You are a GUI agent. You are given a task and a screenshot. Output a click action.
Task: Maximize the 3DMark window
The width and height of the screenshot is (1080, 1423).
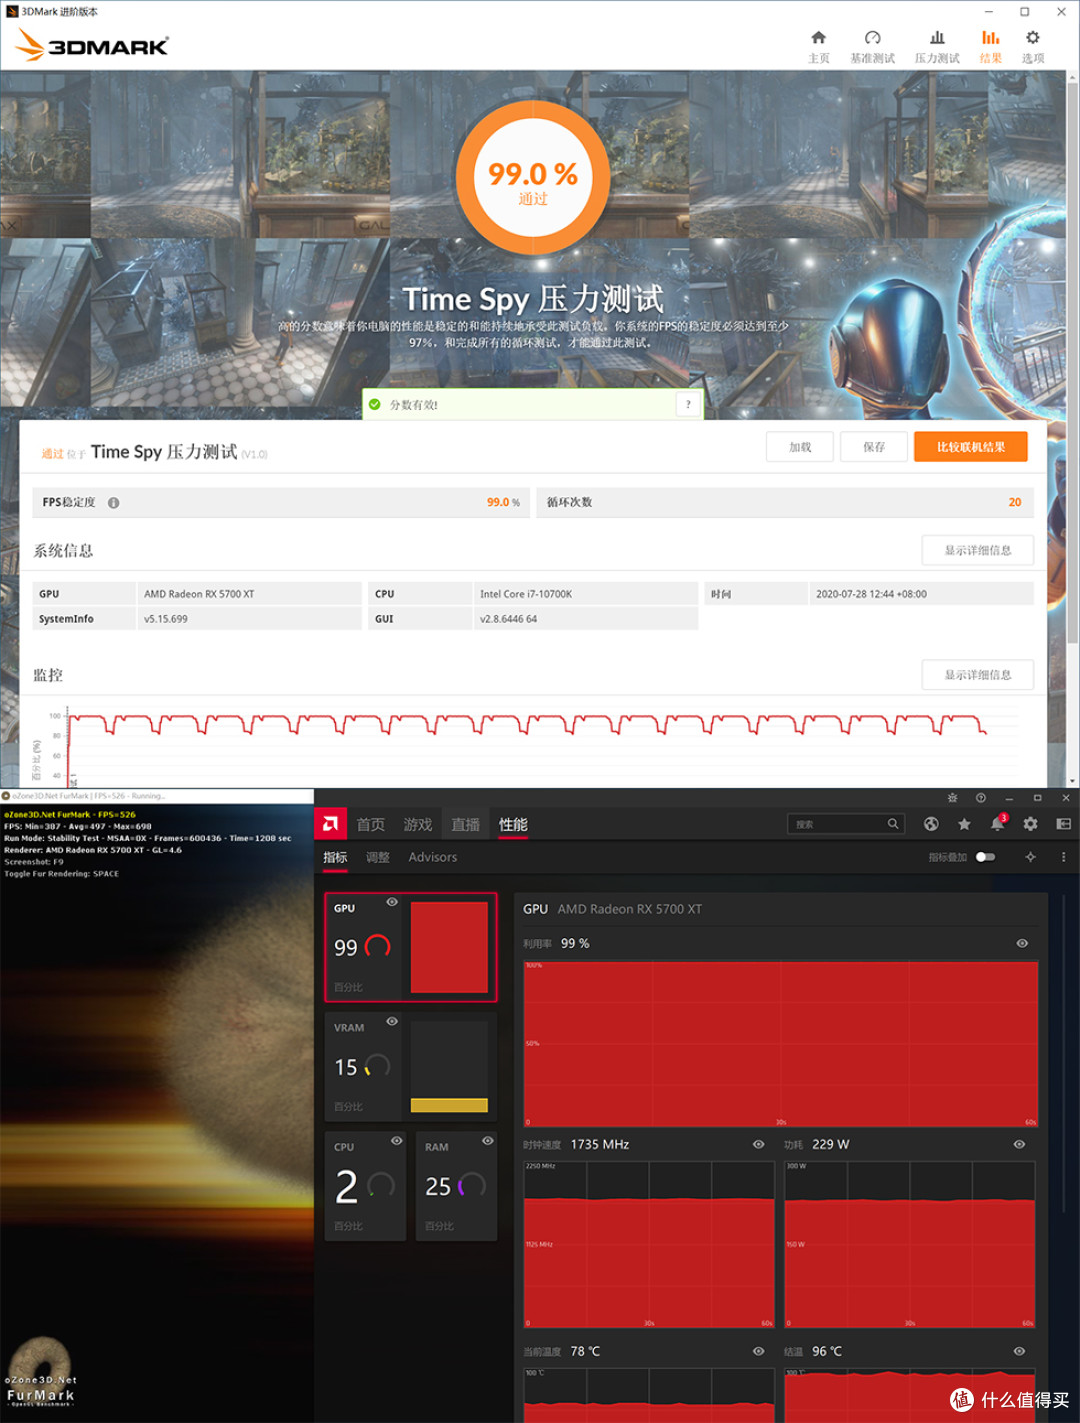pos(1025,12)
